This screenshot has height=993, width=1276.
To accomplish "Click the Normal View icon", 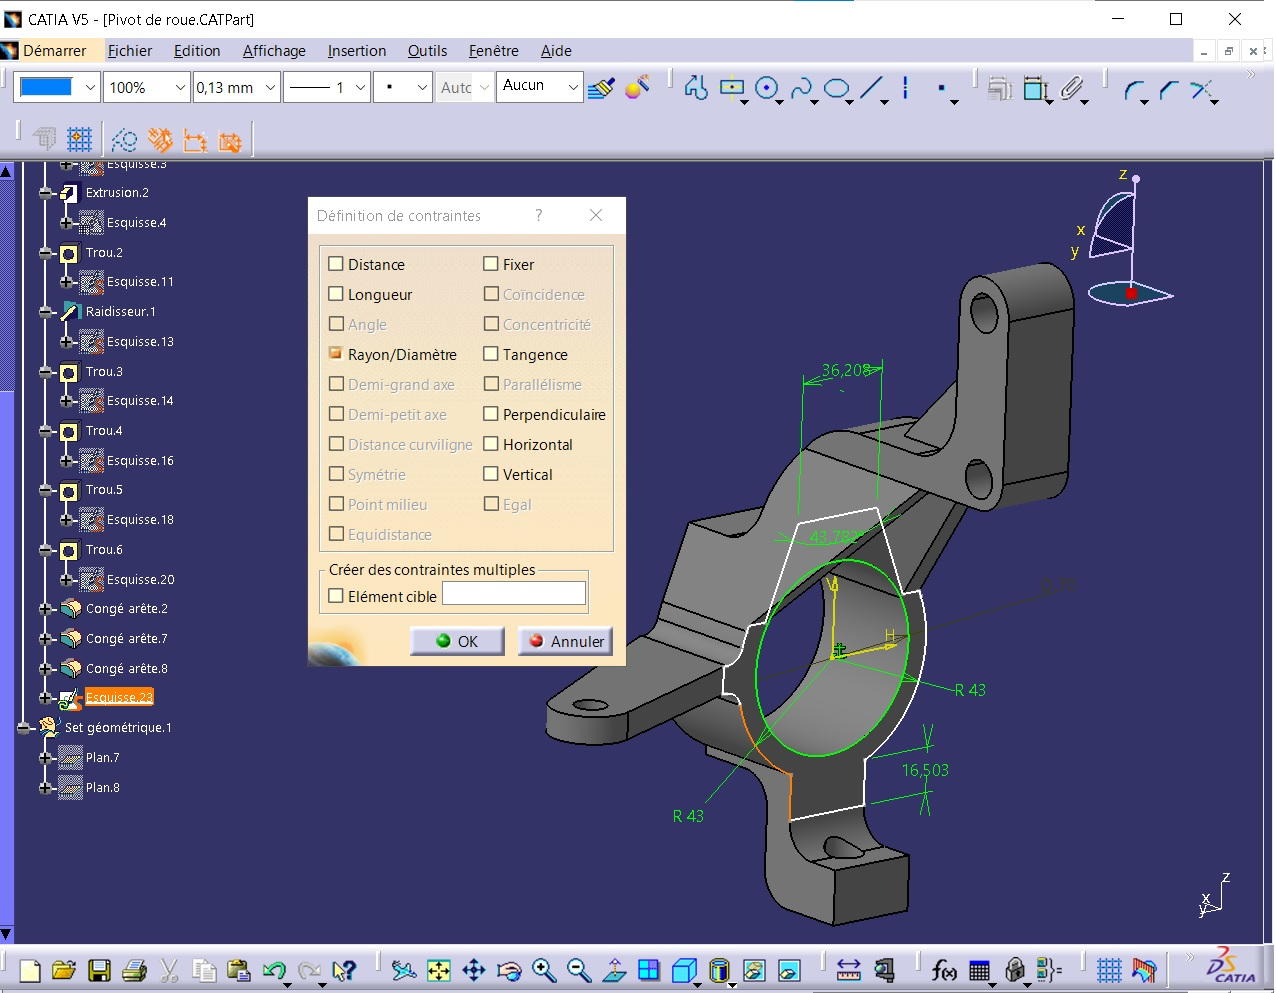I will tap(614, 970).
